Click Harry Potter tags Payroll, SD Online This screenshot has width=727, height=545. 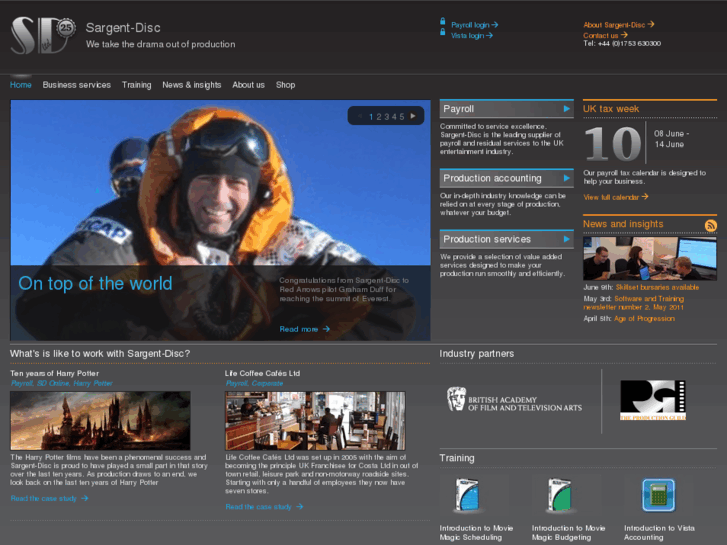click(x=62, y=383)
